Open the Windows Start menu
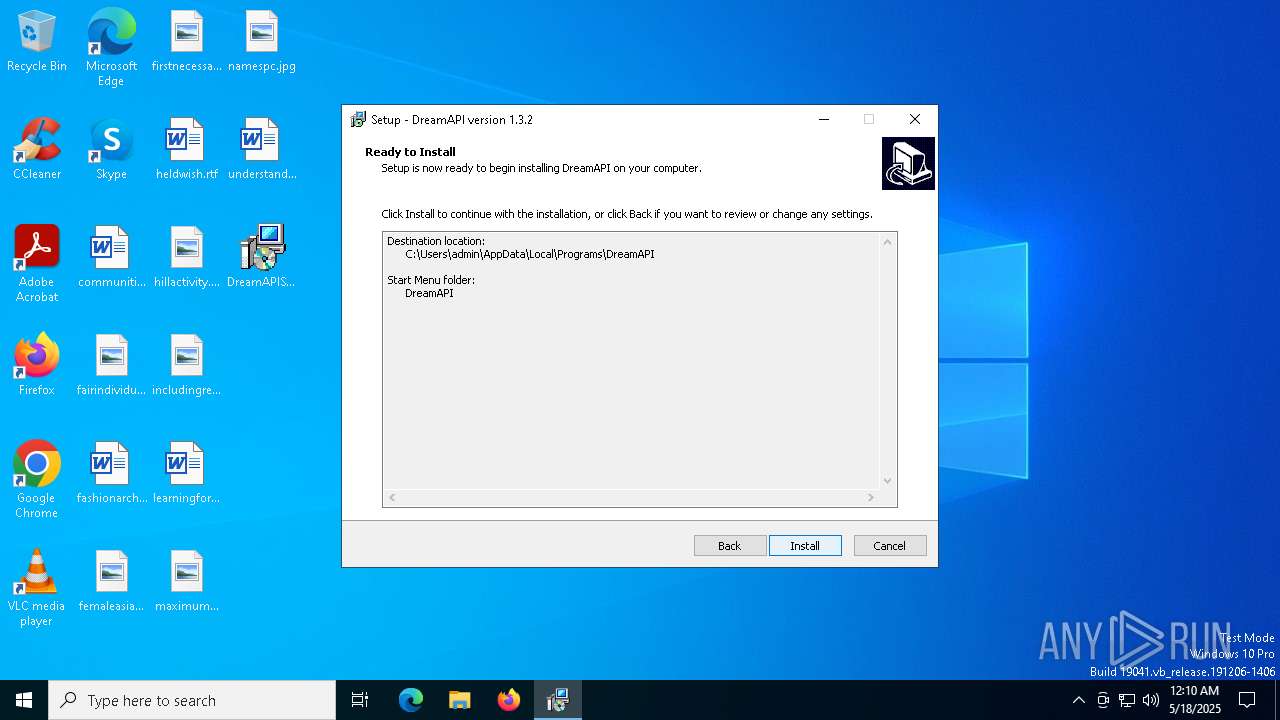The image size is (1280, 720). [24, 700]
